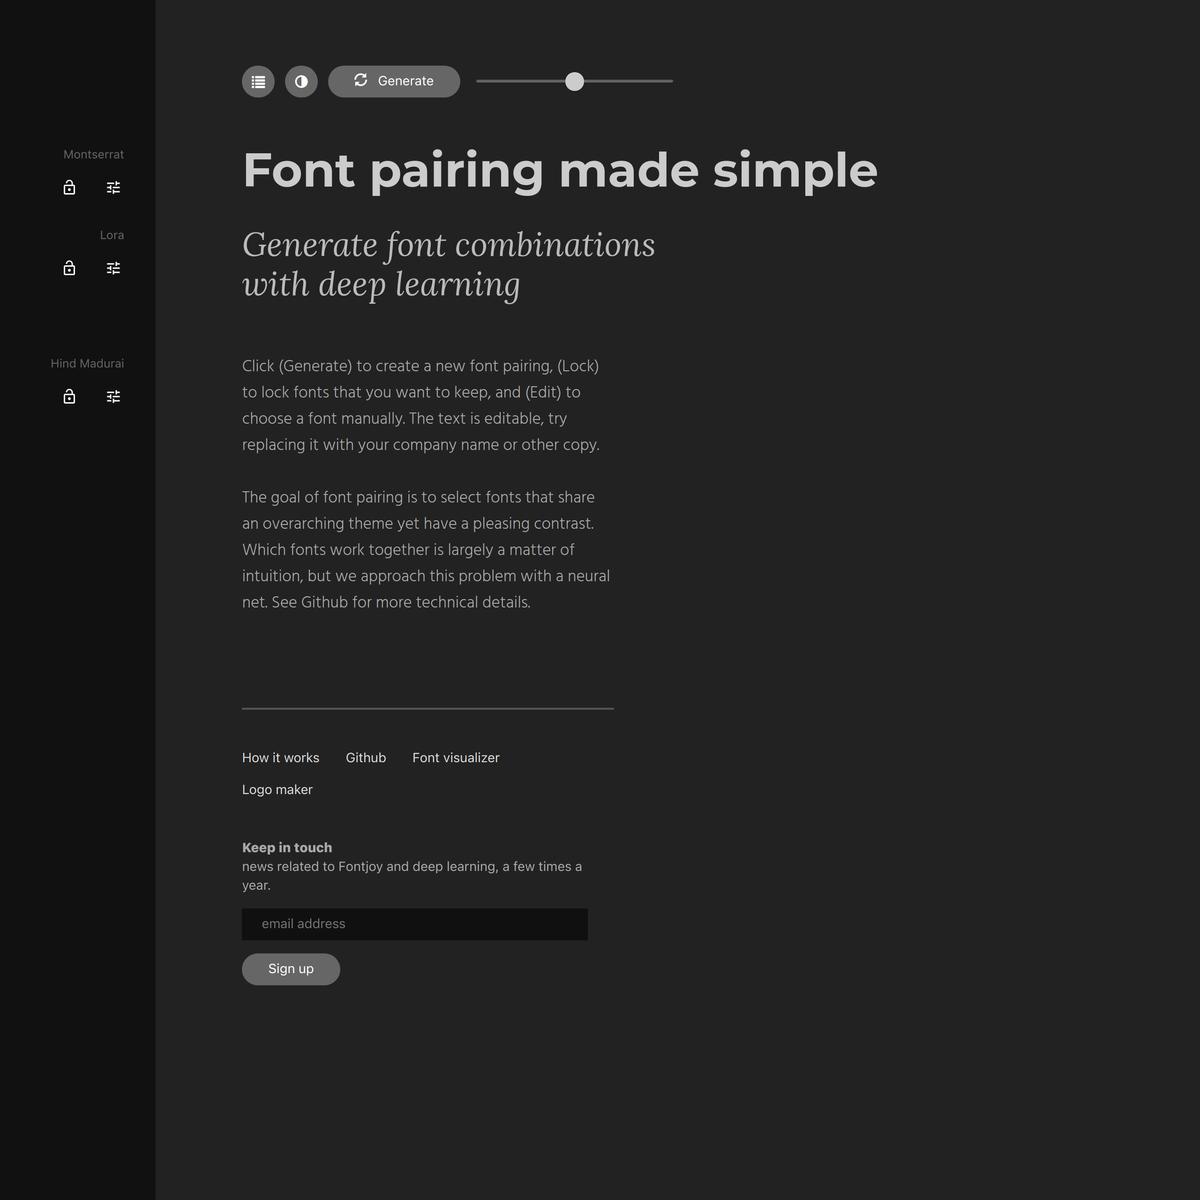The height and width of the screenshot is (1200, 1200).
Task: Click the heading text "Font pairing made simple"
Action: click(560, 171)
